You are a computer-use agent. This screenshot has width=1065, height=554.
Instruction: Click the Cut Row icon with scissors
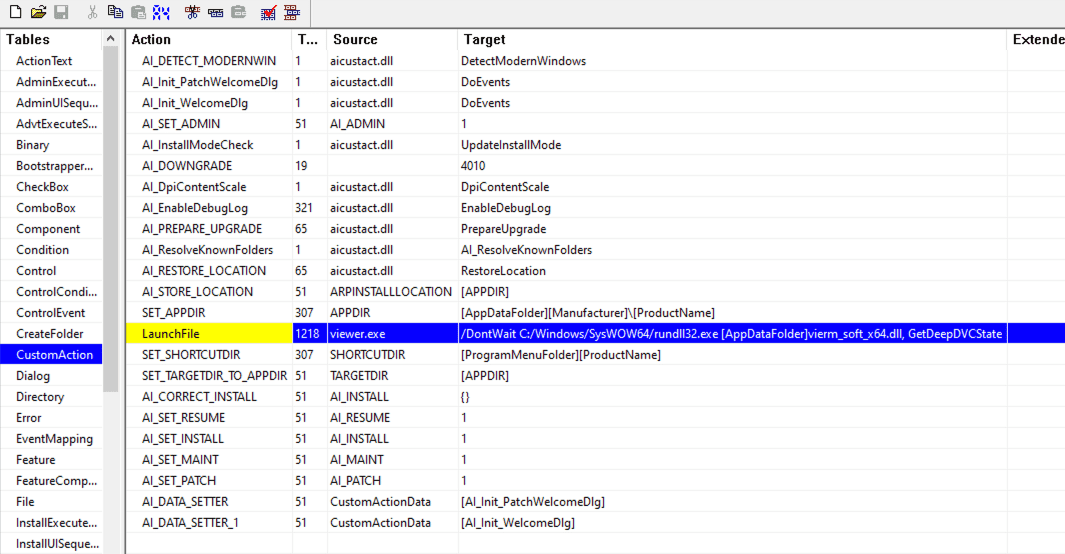tap(192, 13)
